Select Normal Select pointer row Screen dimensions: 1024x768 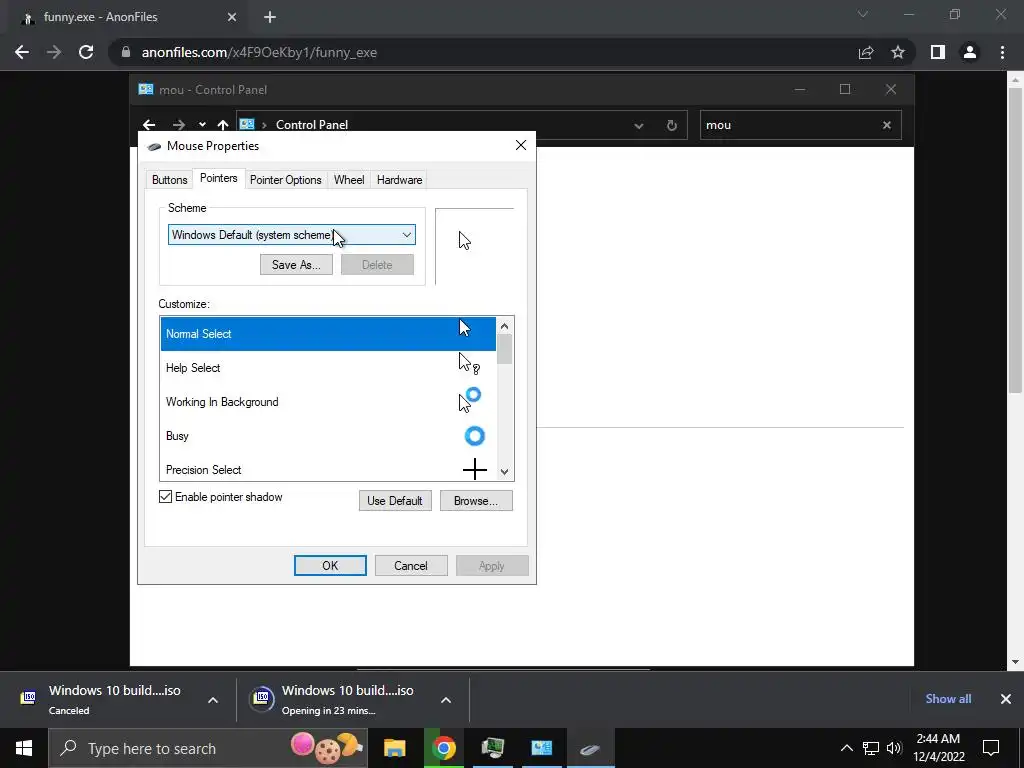[x=328, y=334]
